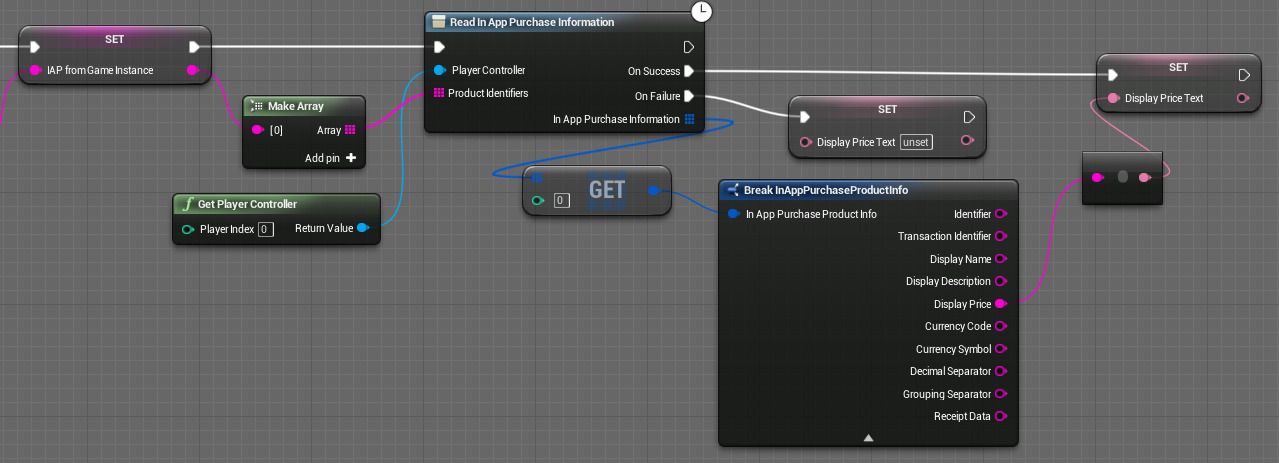1279x463 pixels.
Task: Click the Player Index input pin
Action: coord(188,229)
